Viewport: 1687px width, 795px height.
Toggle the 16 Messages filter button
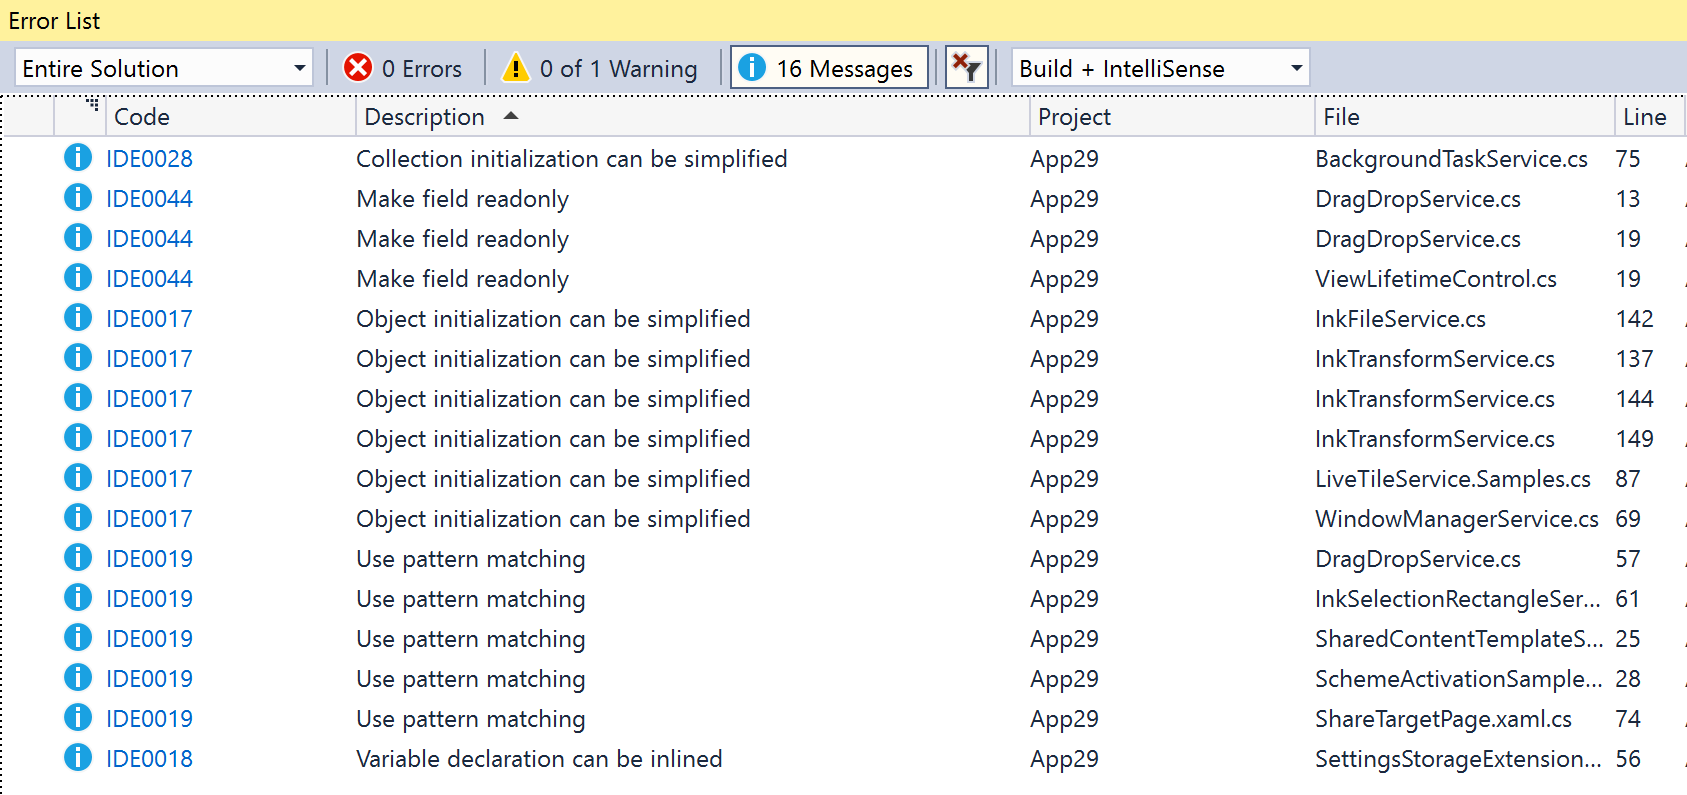tap(829, 68)
